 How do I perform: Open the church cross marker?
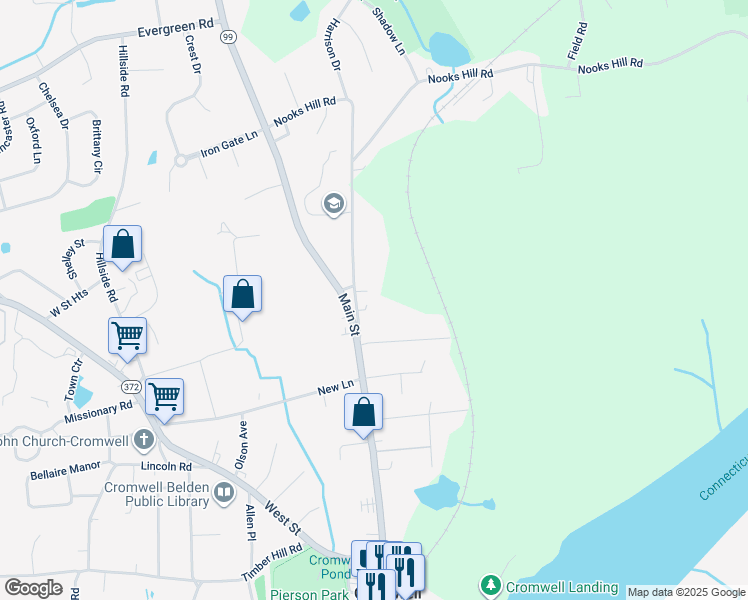pos(144,439)
